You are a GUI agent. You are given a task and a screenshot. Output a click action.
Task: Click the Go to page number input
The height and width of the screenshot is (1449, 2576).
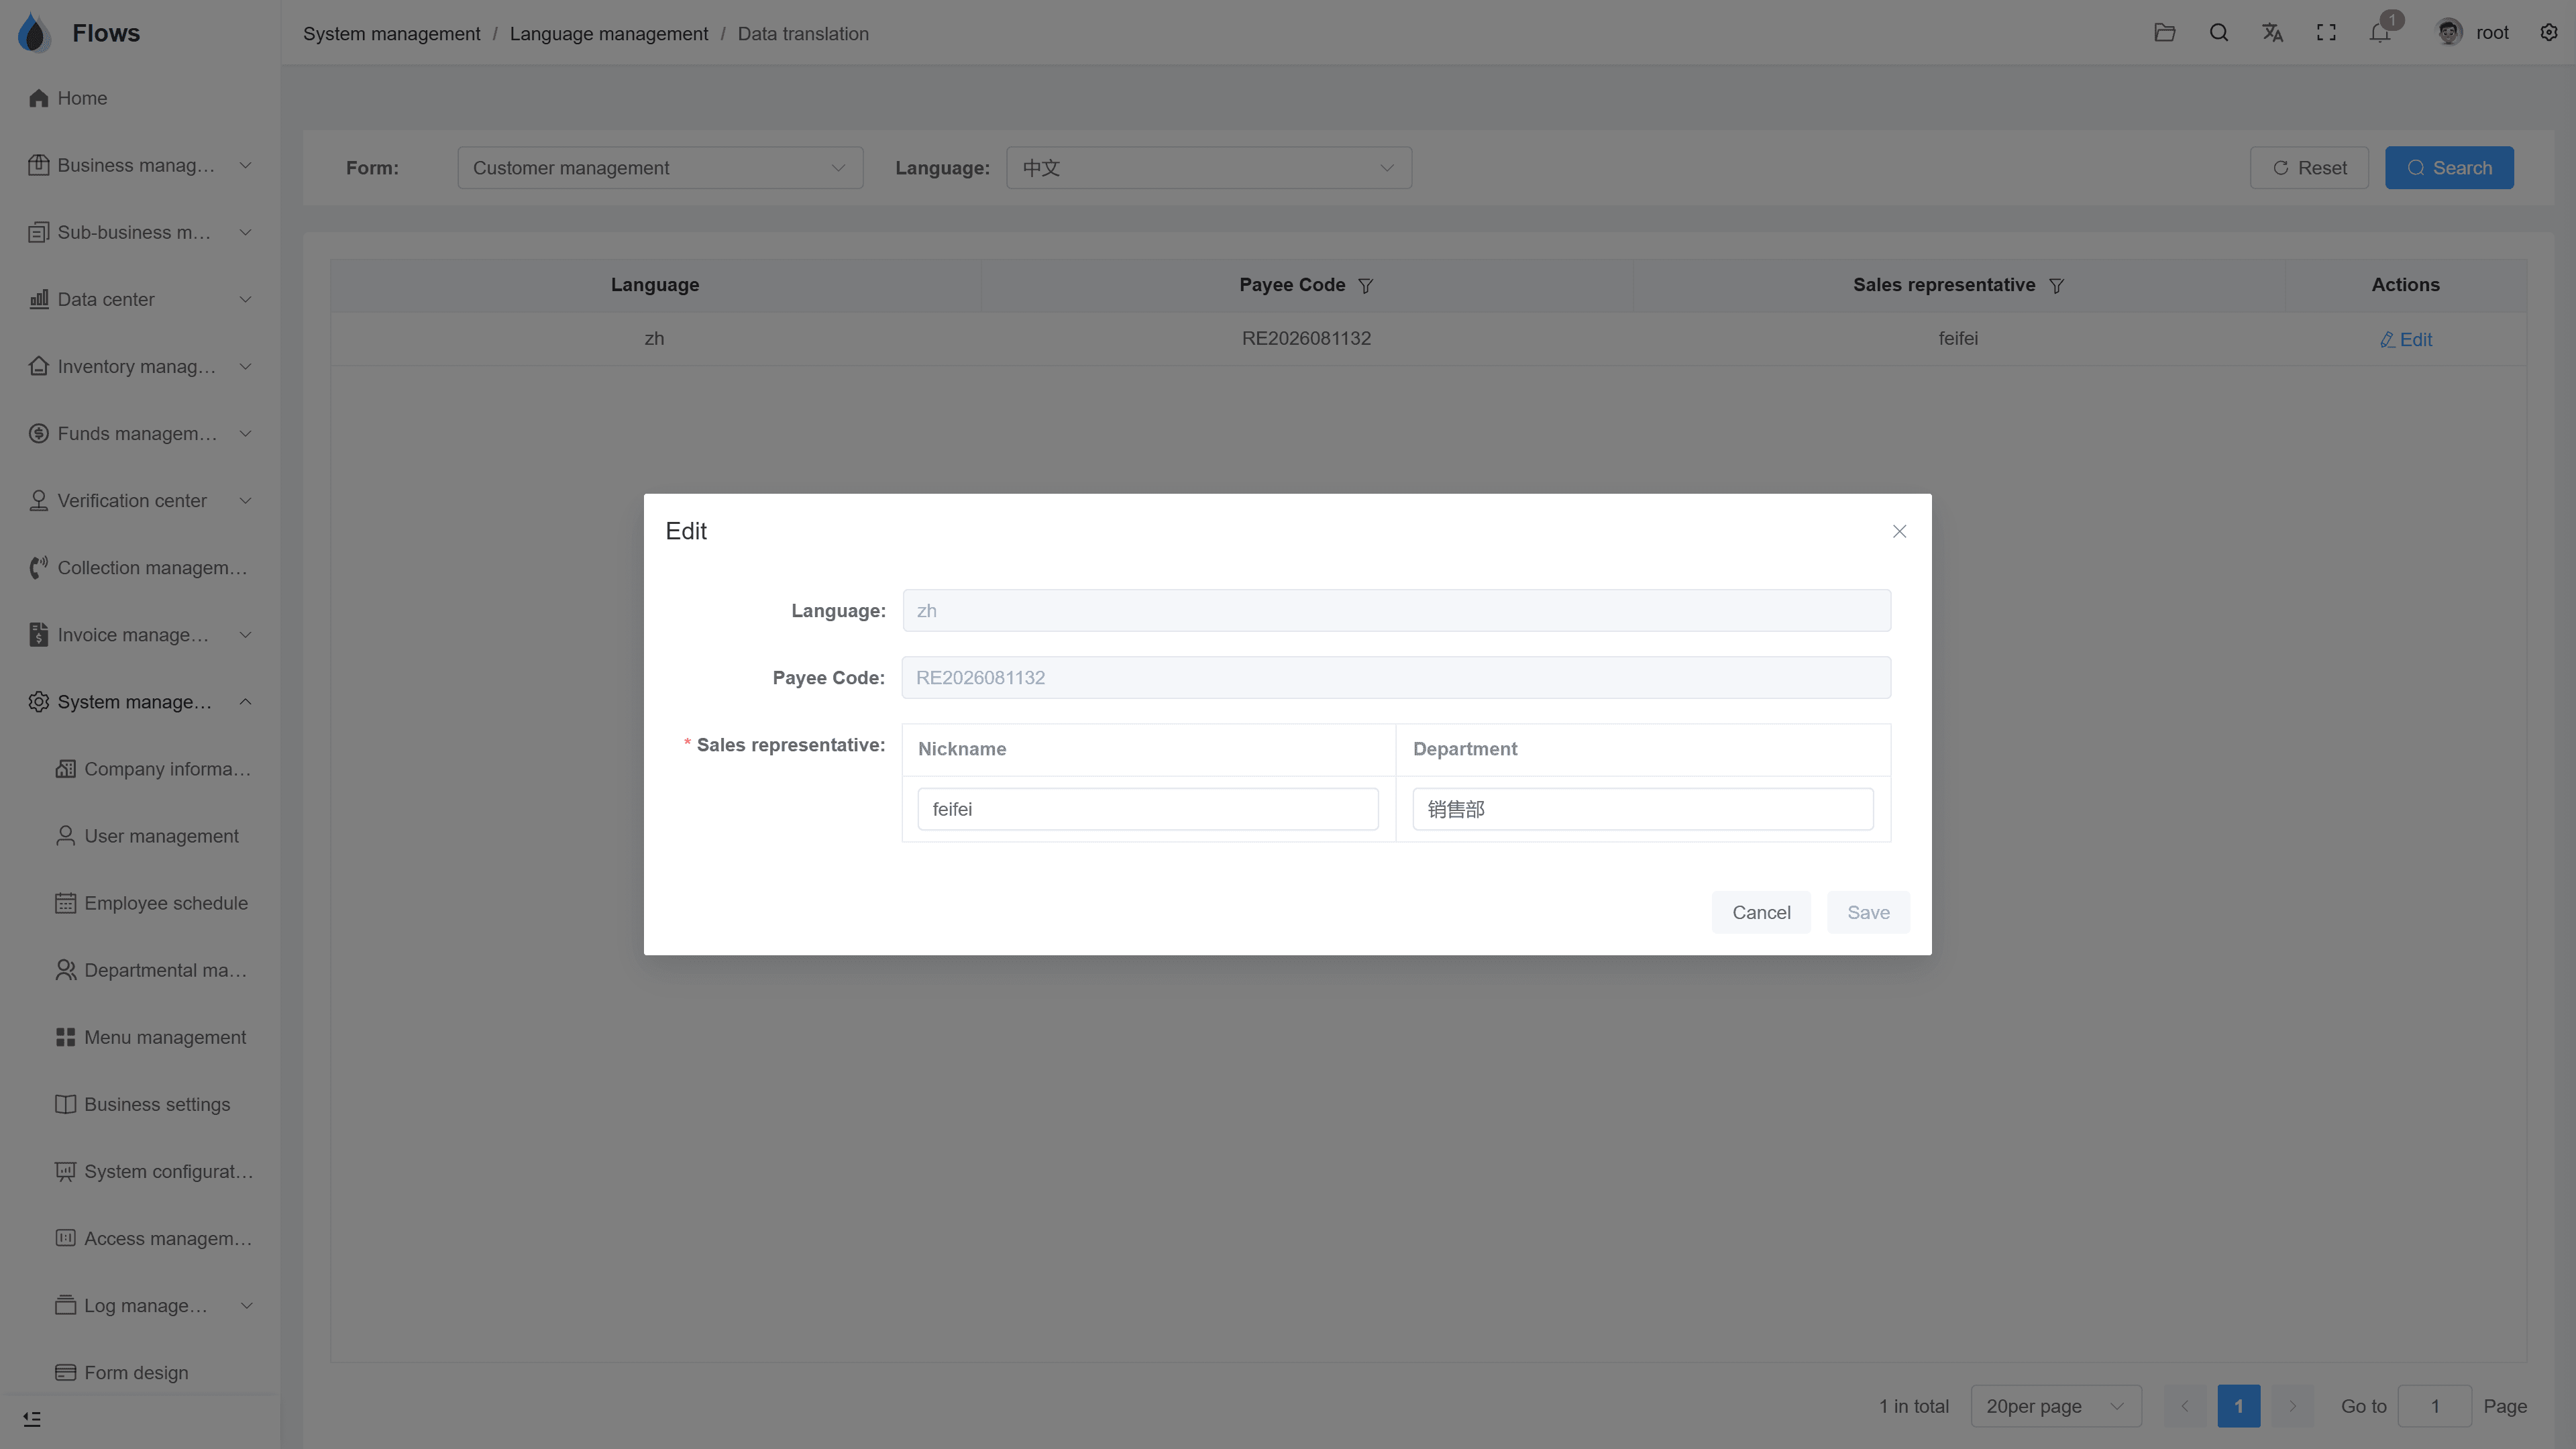click(2435, 1406)
